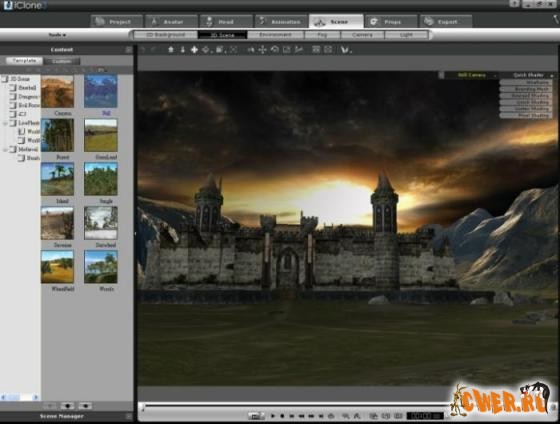Click the second of two grid icons
The width and height of the screenshot is (560, 424).
(x=328, y=50)
